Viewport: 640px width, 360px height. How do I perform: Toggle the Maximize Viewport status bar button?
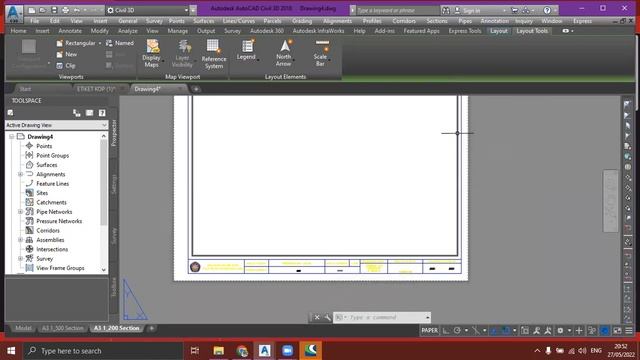tap(525, 331)
